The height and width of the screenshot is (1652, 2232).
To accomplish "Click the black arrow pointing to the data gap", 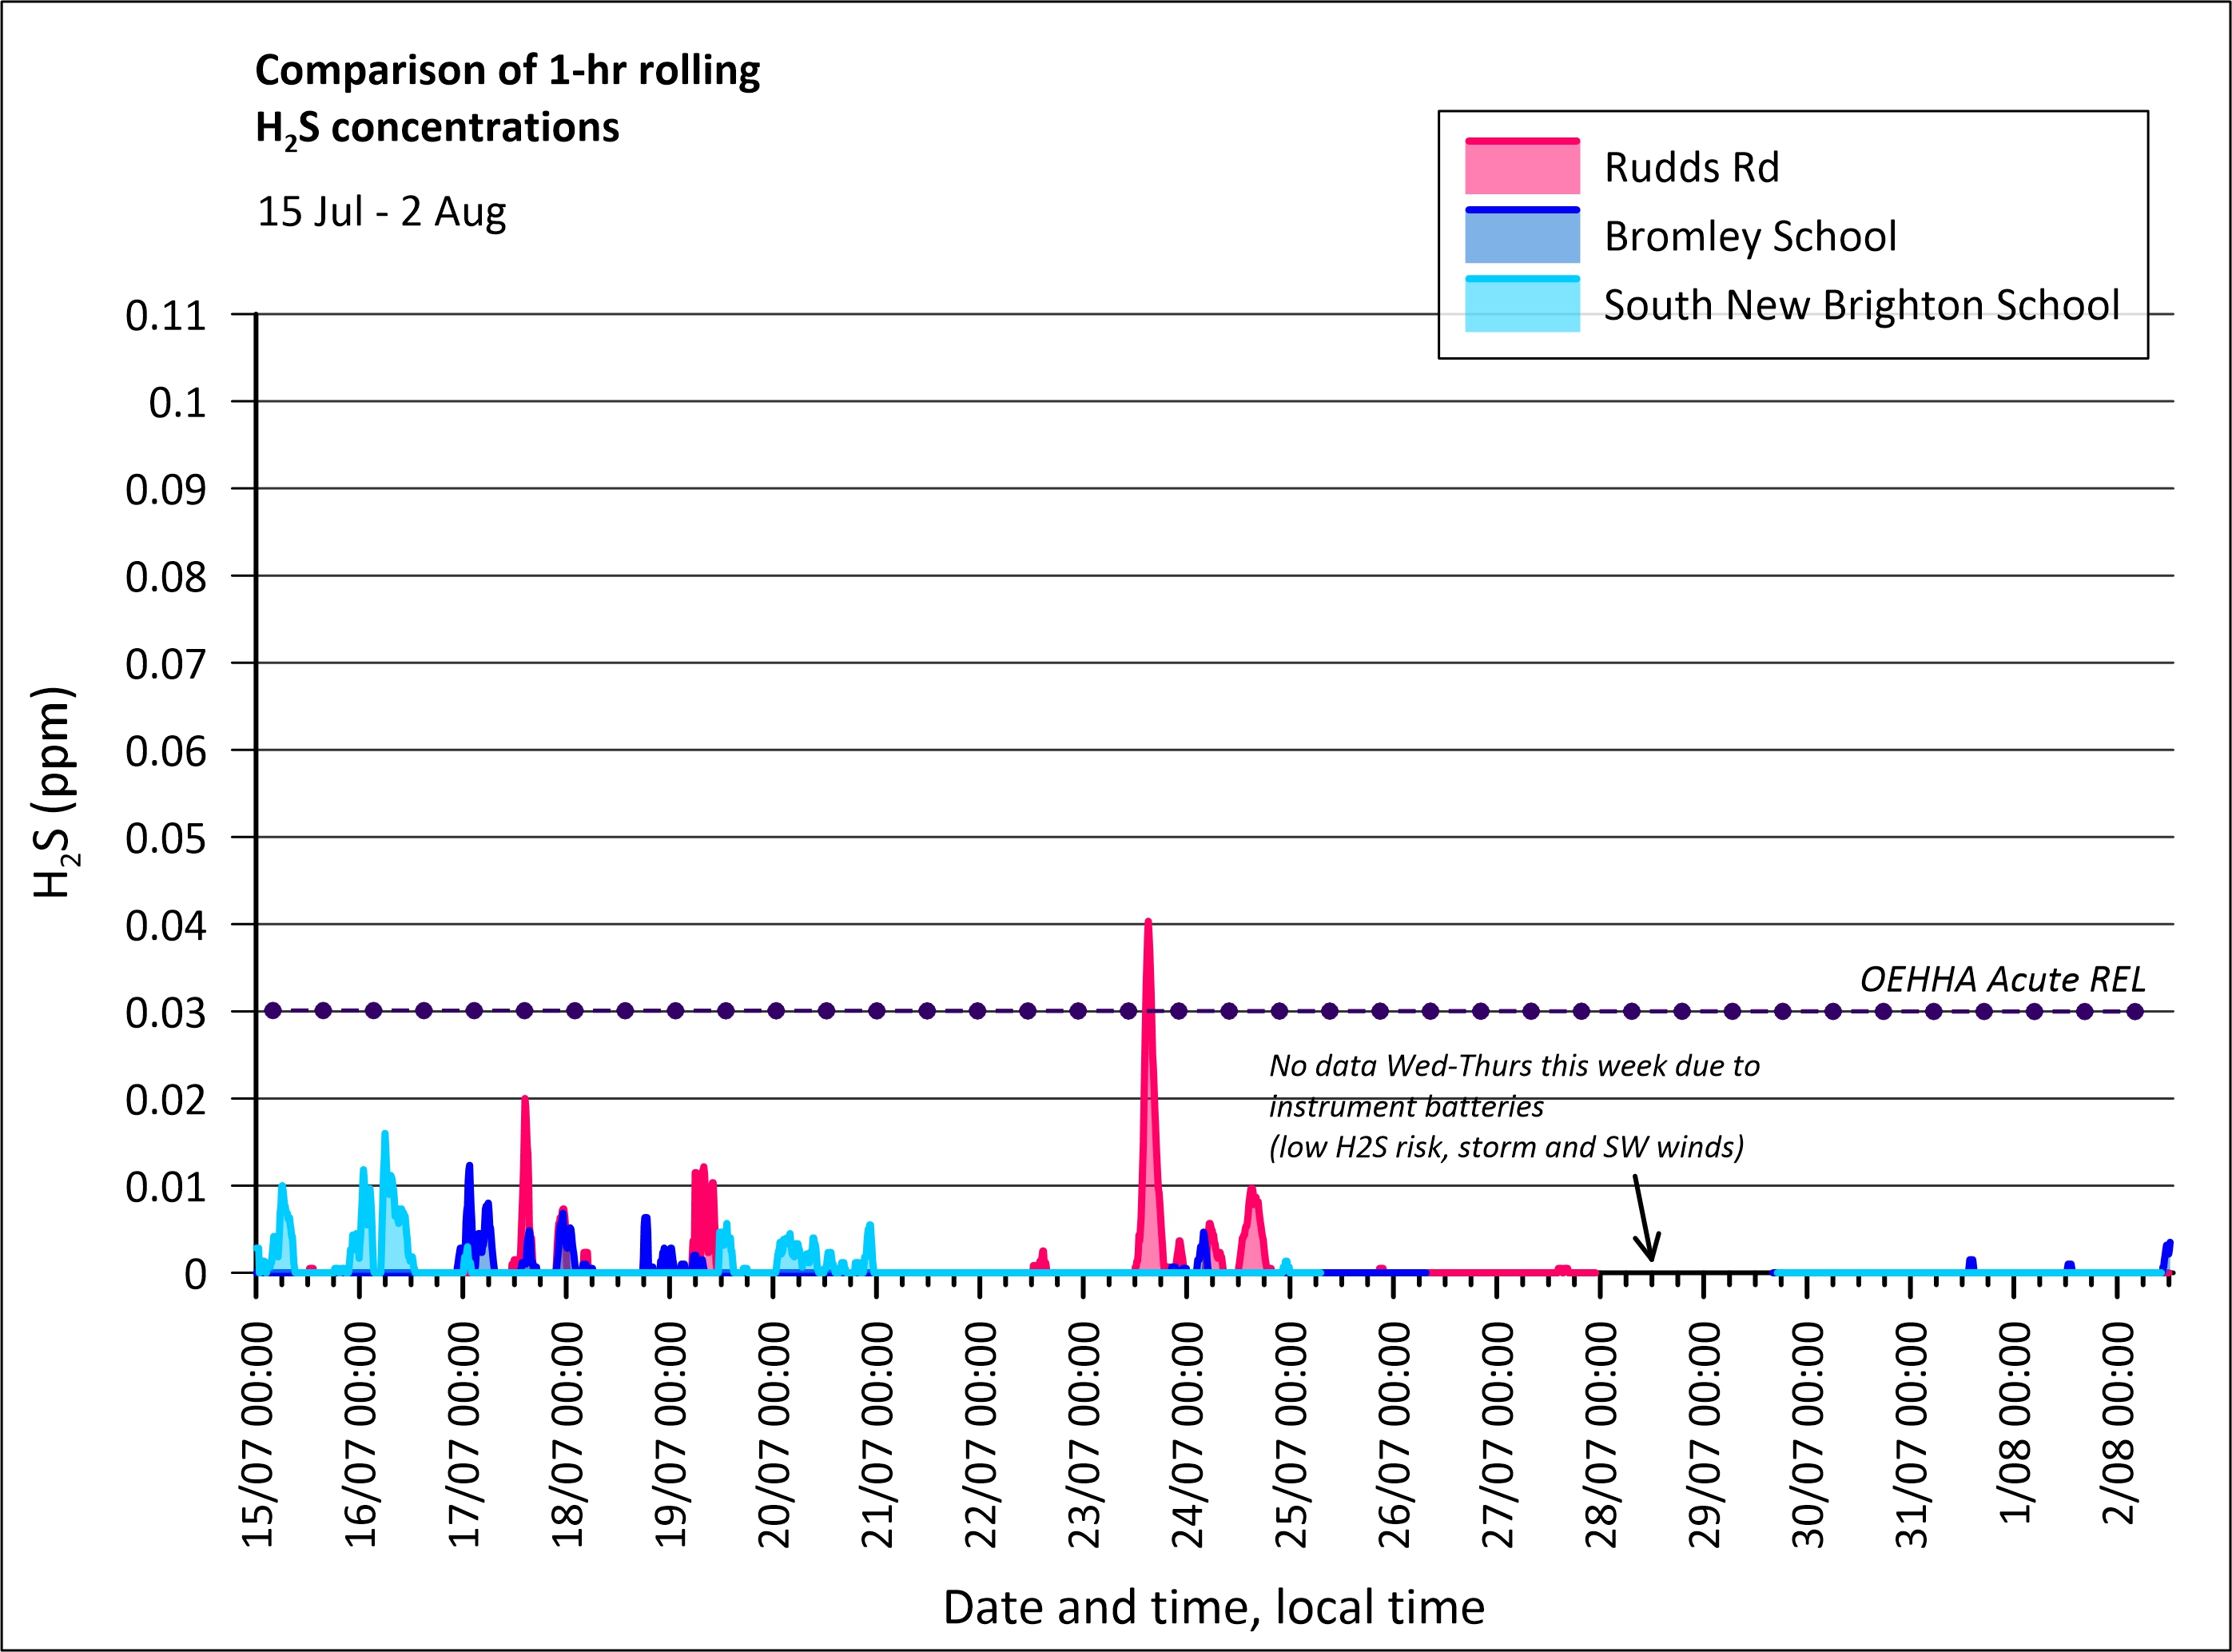I will click(1643, 1218).
